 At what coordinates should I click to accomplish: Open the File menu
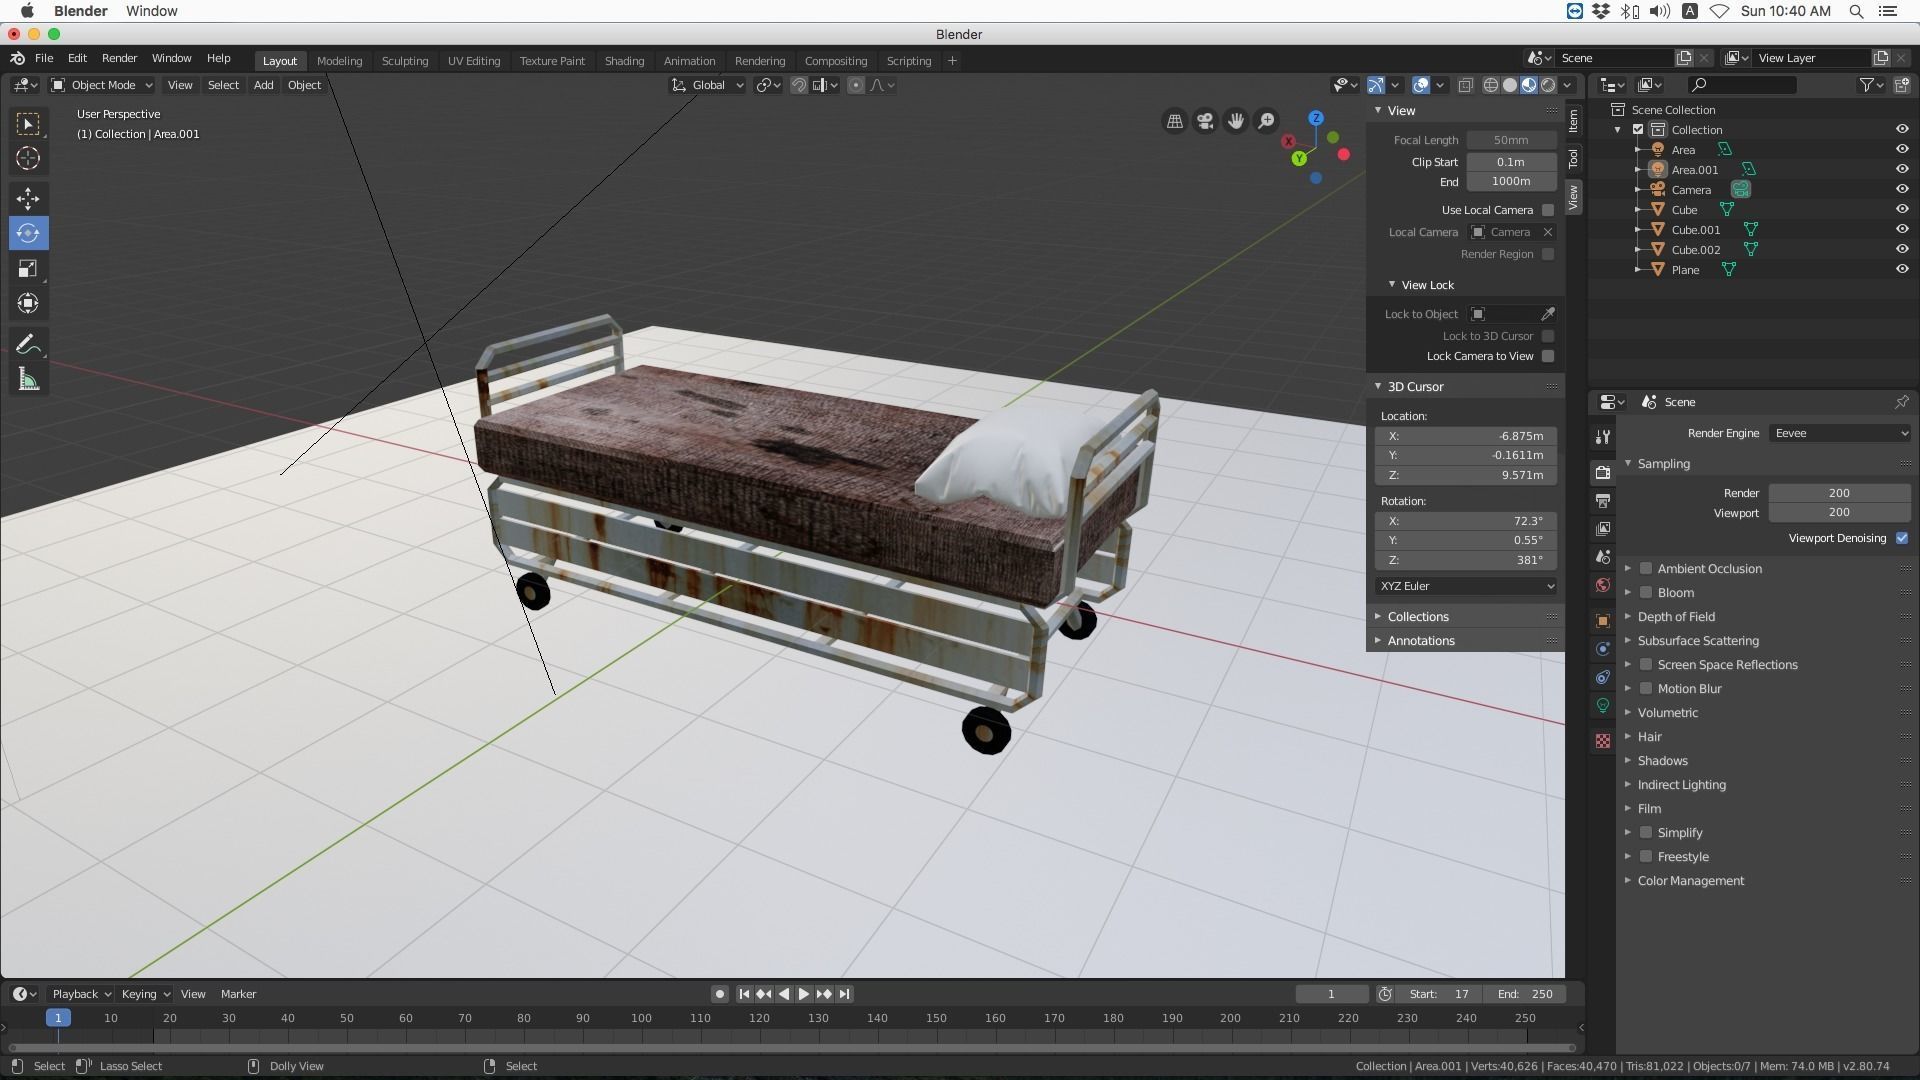pyautogui.click(x=44, y=58)
